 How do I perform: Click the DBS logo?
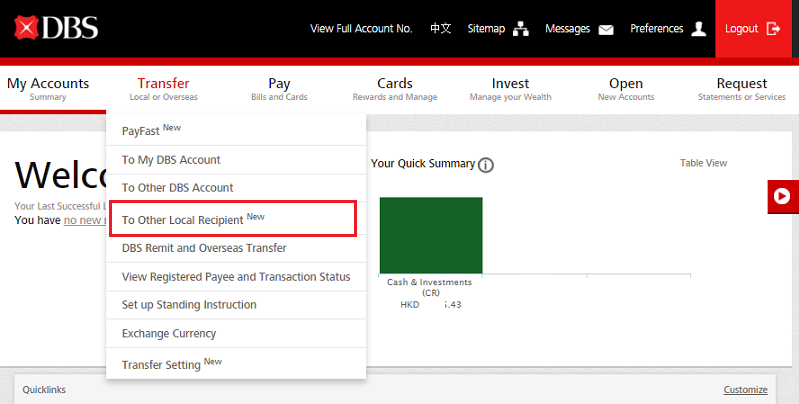pyautogui.click(x=56, y=28)
